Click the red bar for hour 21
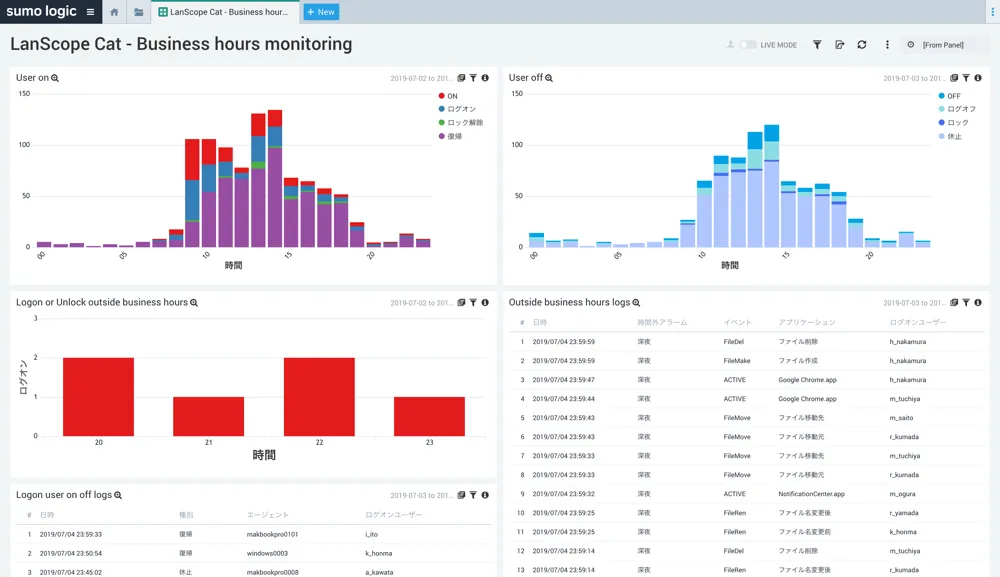 pyautogui.click(x=209, y=416)
